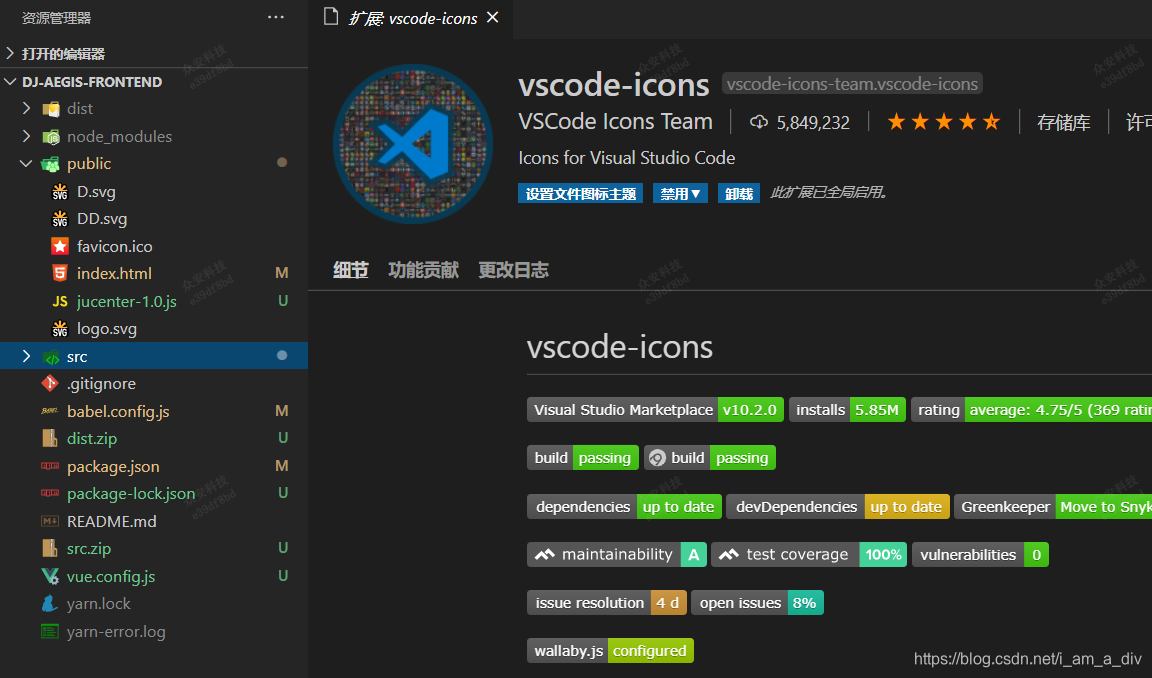Screen dimensions: 1152x678
Task: Click the file icon in the extension tab
Action: (x=331, y=17)
